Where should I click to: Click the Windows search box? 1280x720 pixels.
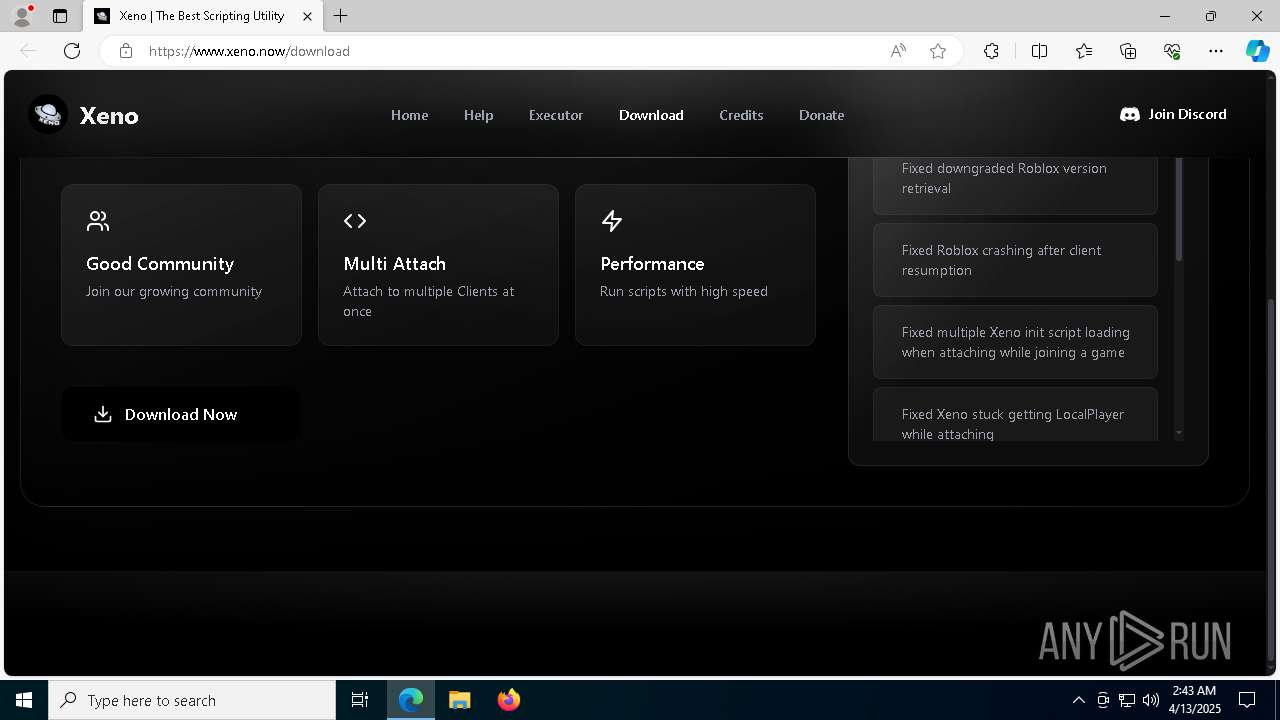[192, 700]
